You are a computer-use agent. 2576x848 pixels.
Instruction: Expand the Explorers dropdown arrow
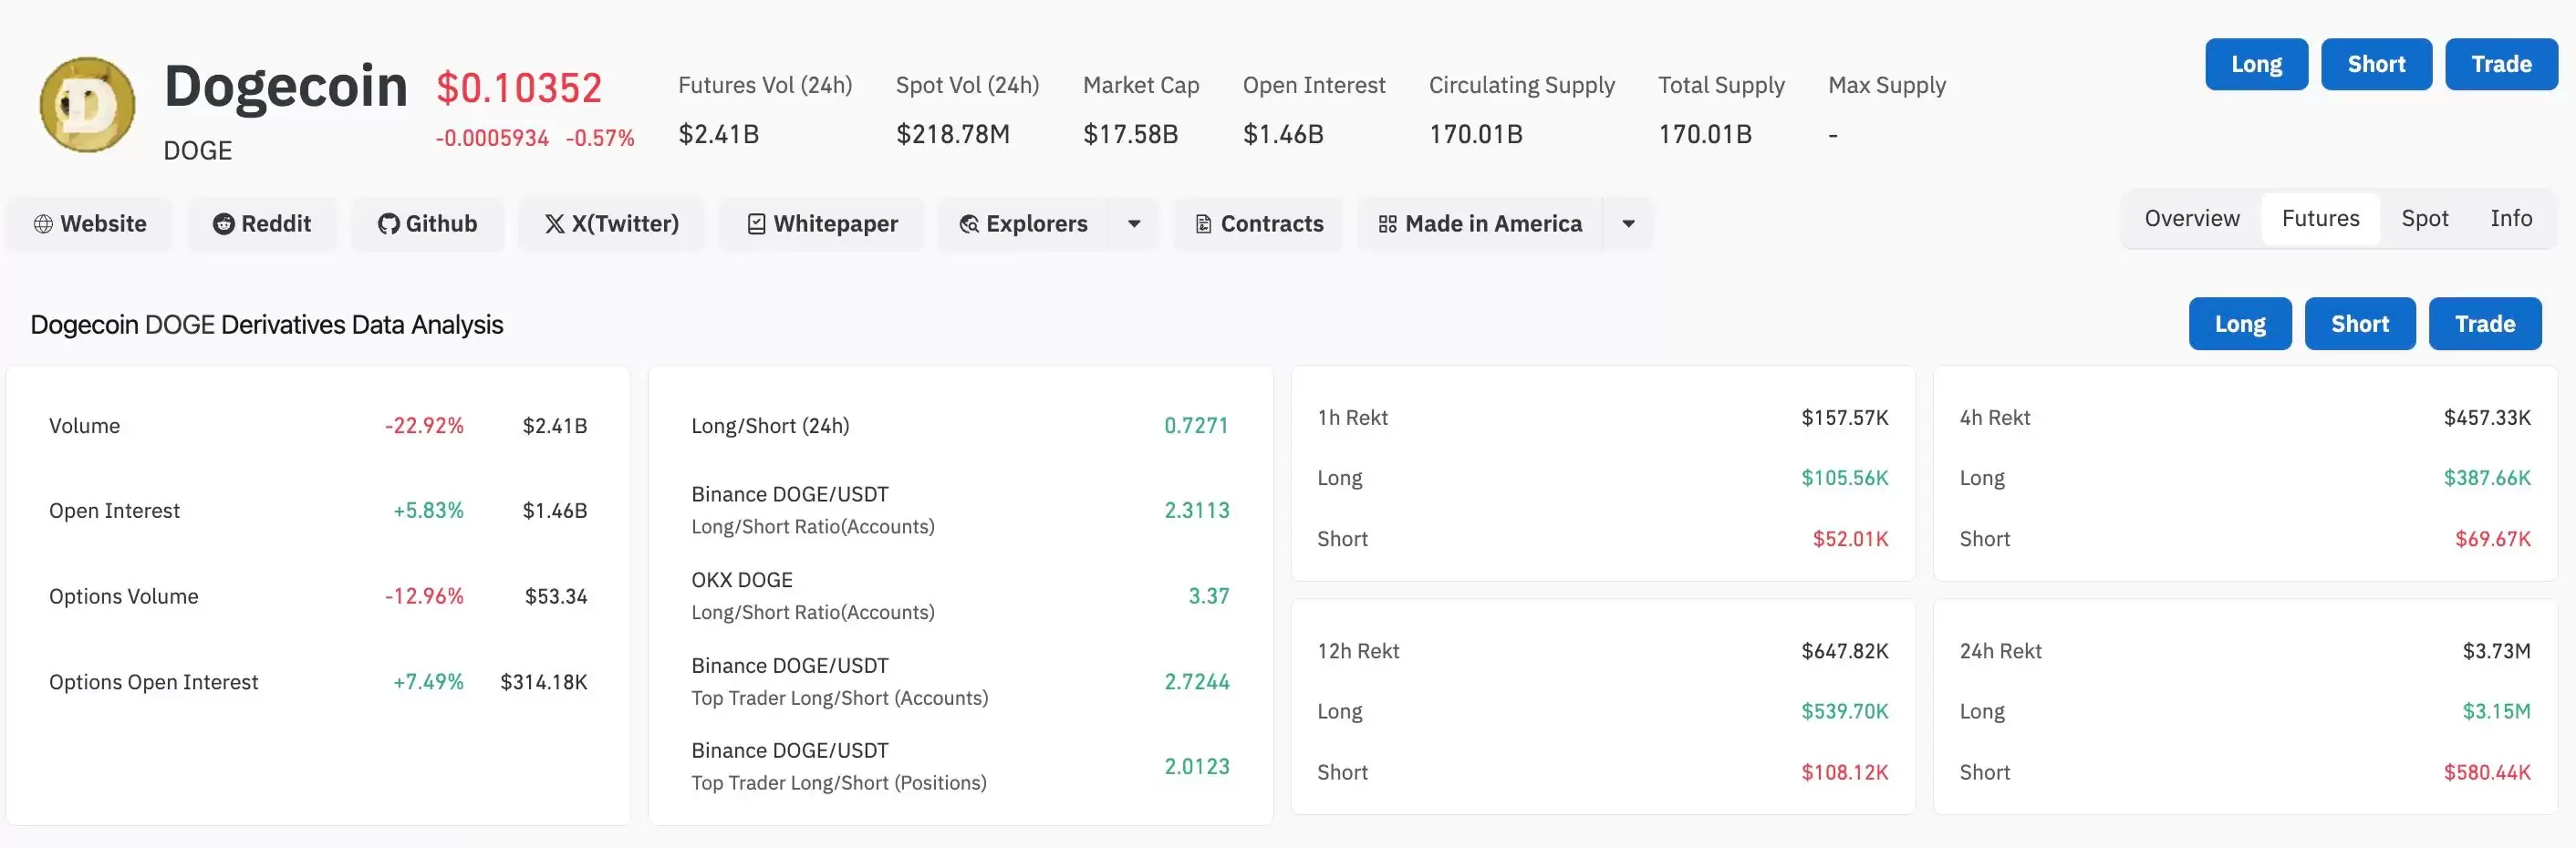[x=1134, y=224]
